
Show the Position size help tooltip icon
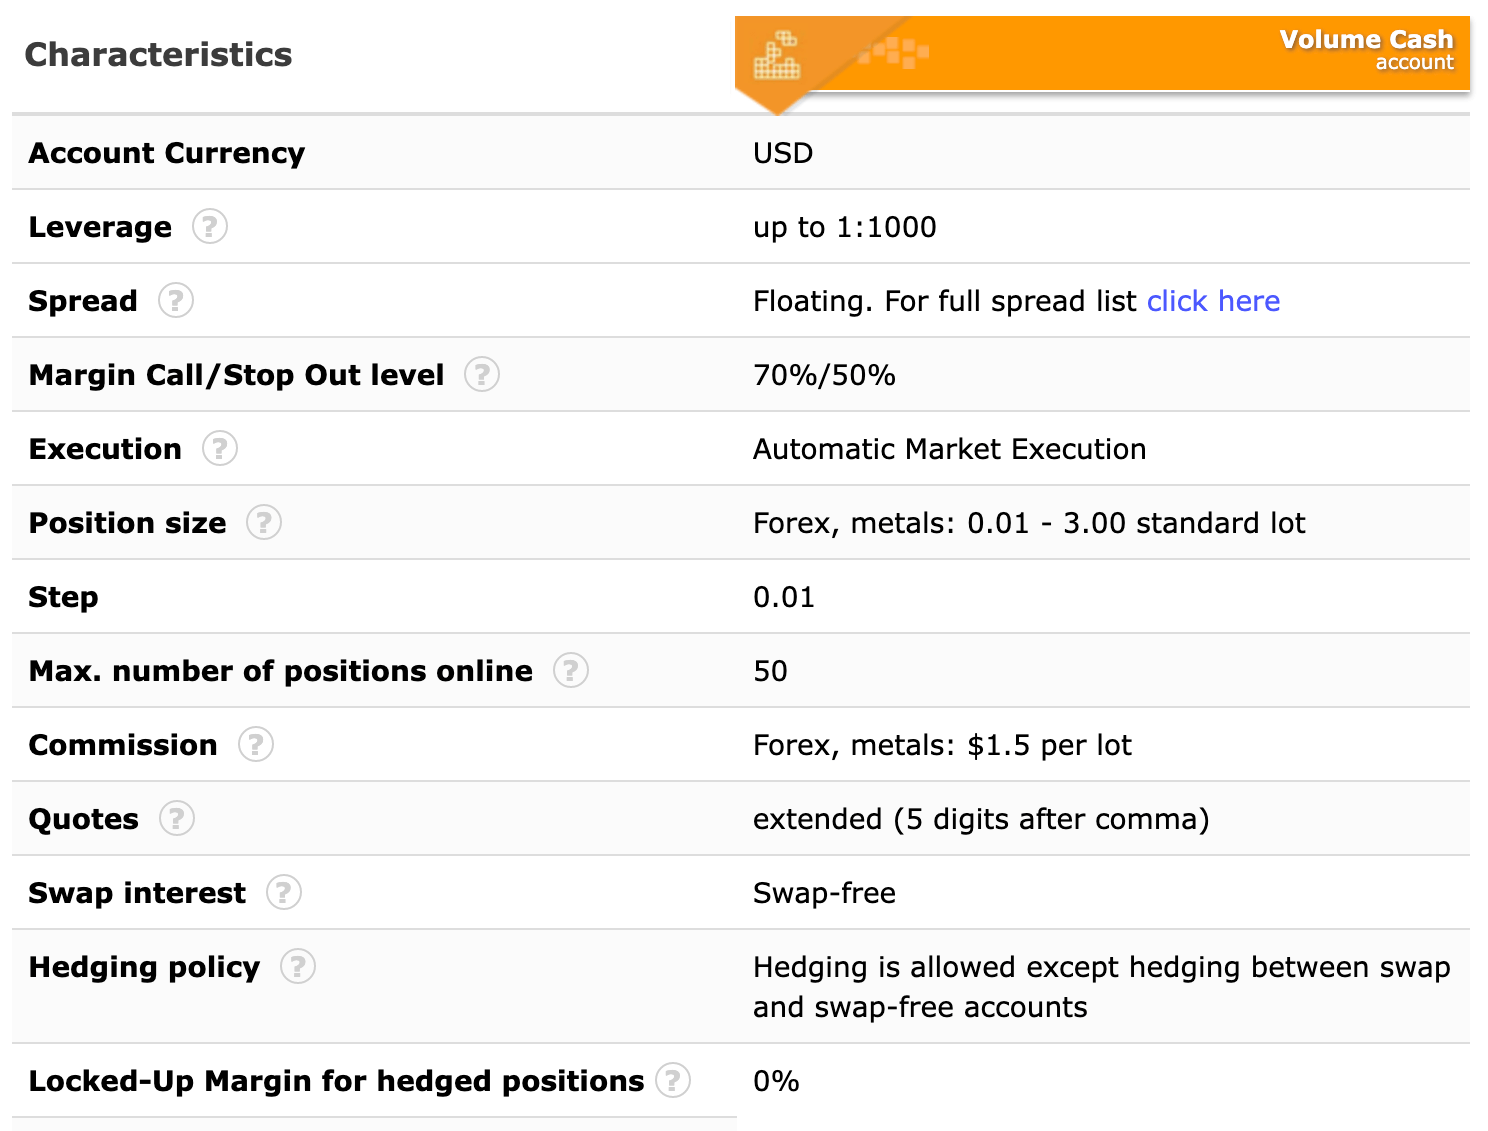coord(264,523)
